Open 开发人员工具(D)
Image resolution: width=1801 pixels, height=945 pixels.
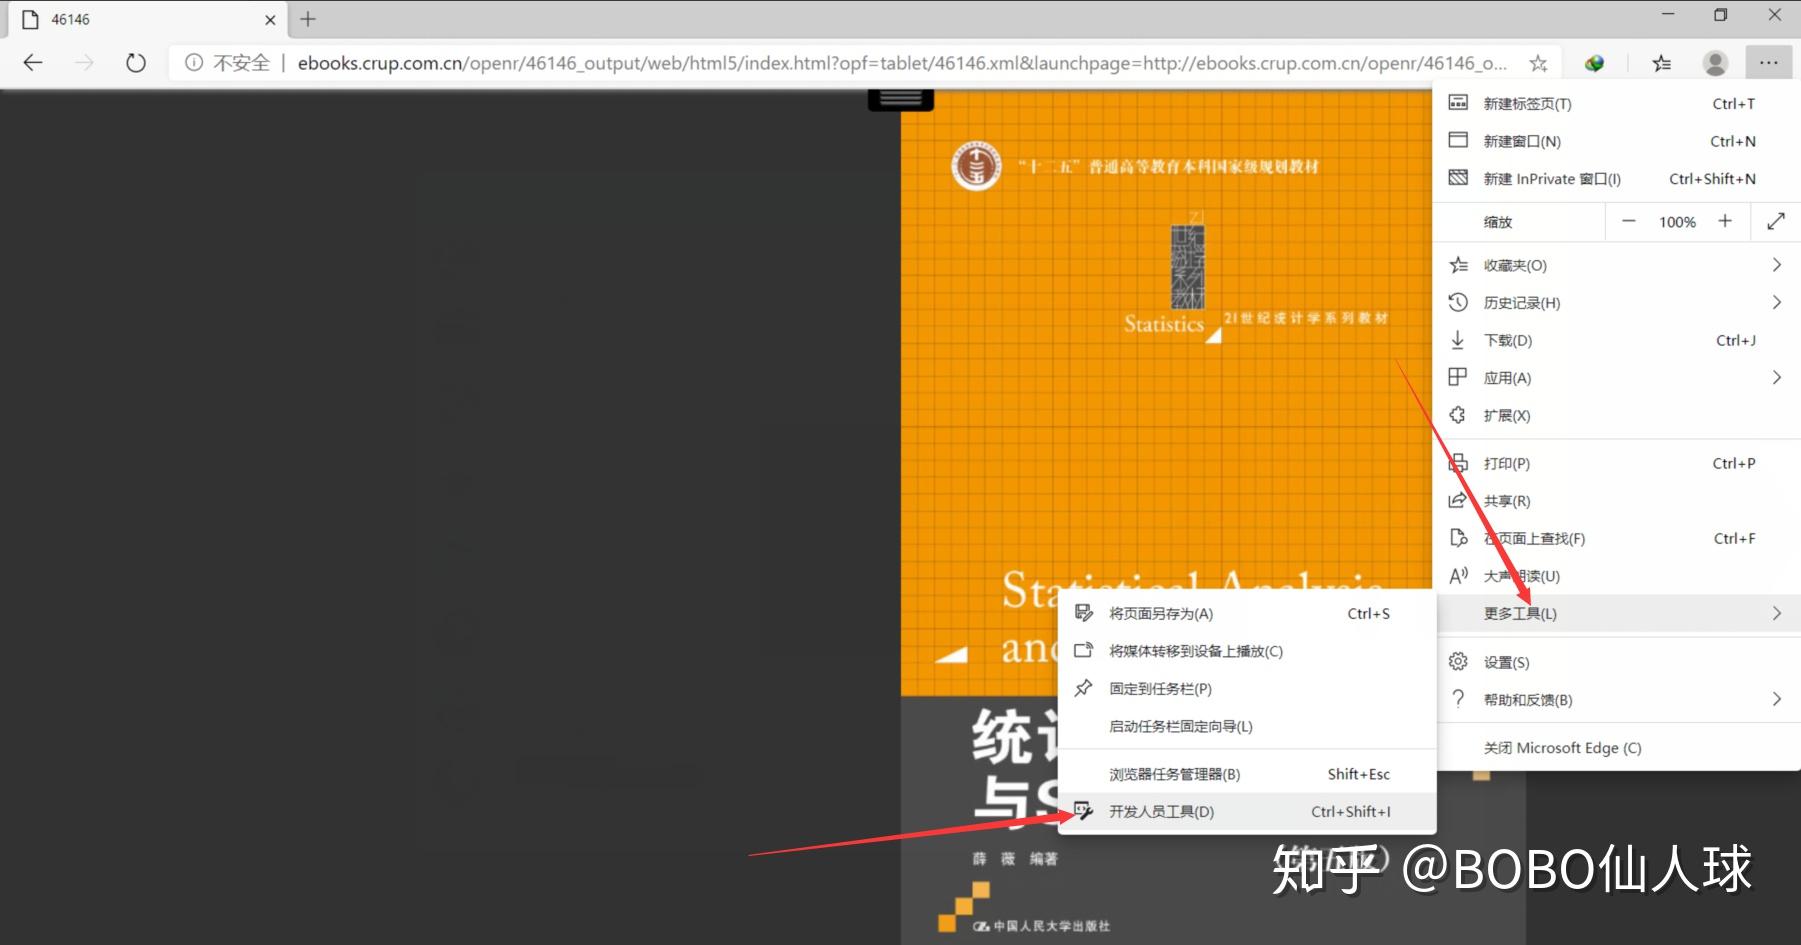coord(1247,812)
